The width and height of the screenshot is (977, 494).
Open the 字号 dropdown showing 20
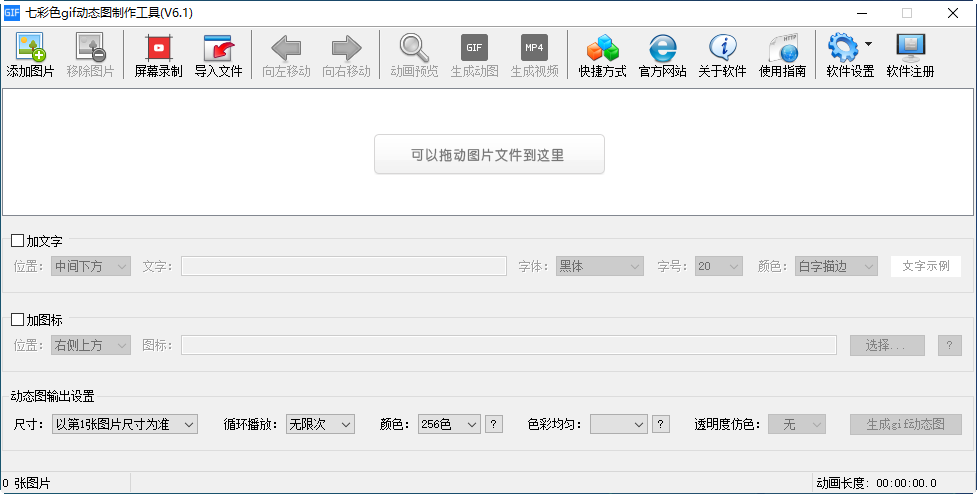click(x=718, y=266)
